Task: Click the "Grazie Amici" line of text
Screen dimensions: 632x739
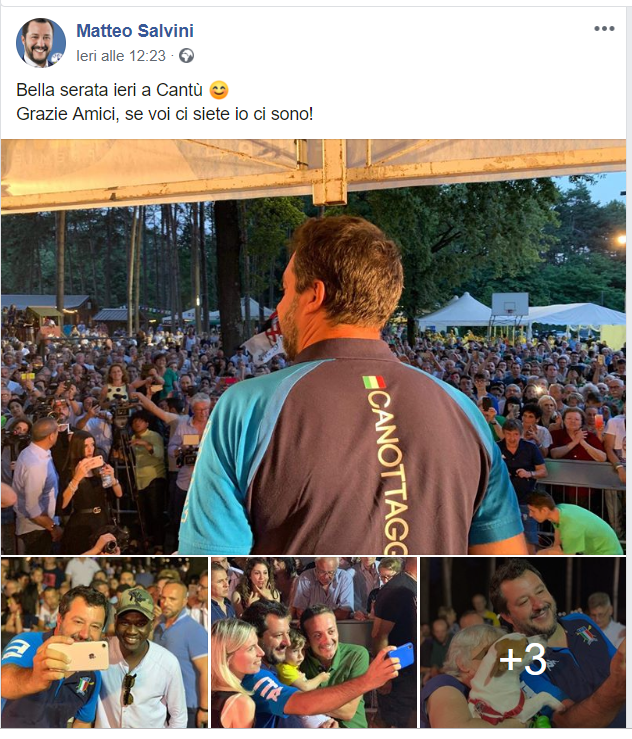Action: click(x=164, y=114)
